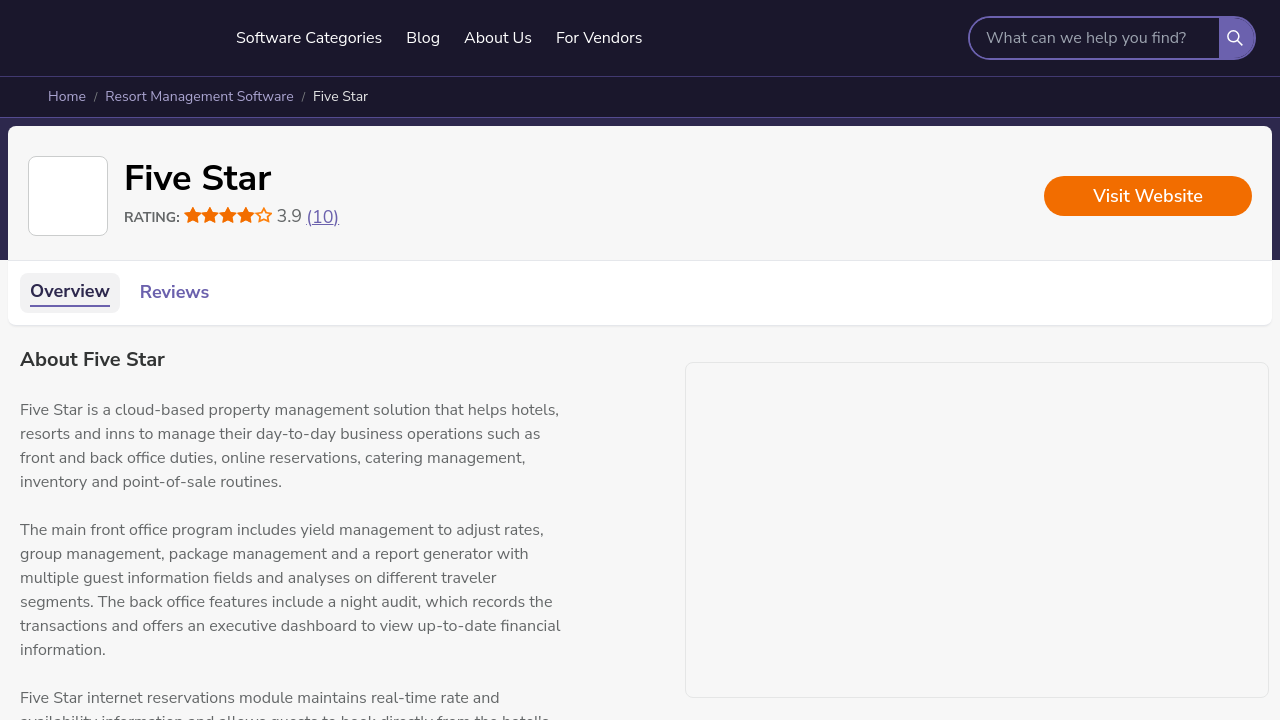Viewport: 1280px width, 720px height.
Task: Click the search magnifier icon button
Action: point(1236,38)
